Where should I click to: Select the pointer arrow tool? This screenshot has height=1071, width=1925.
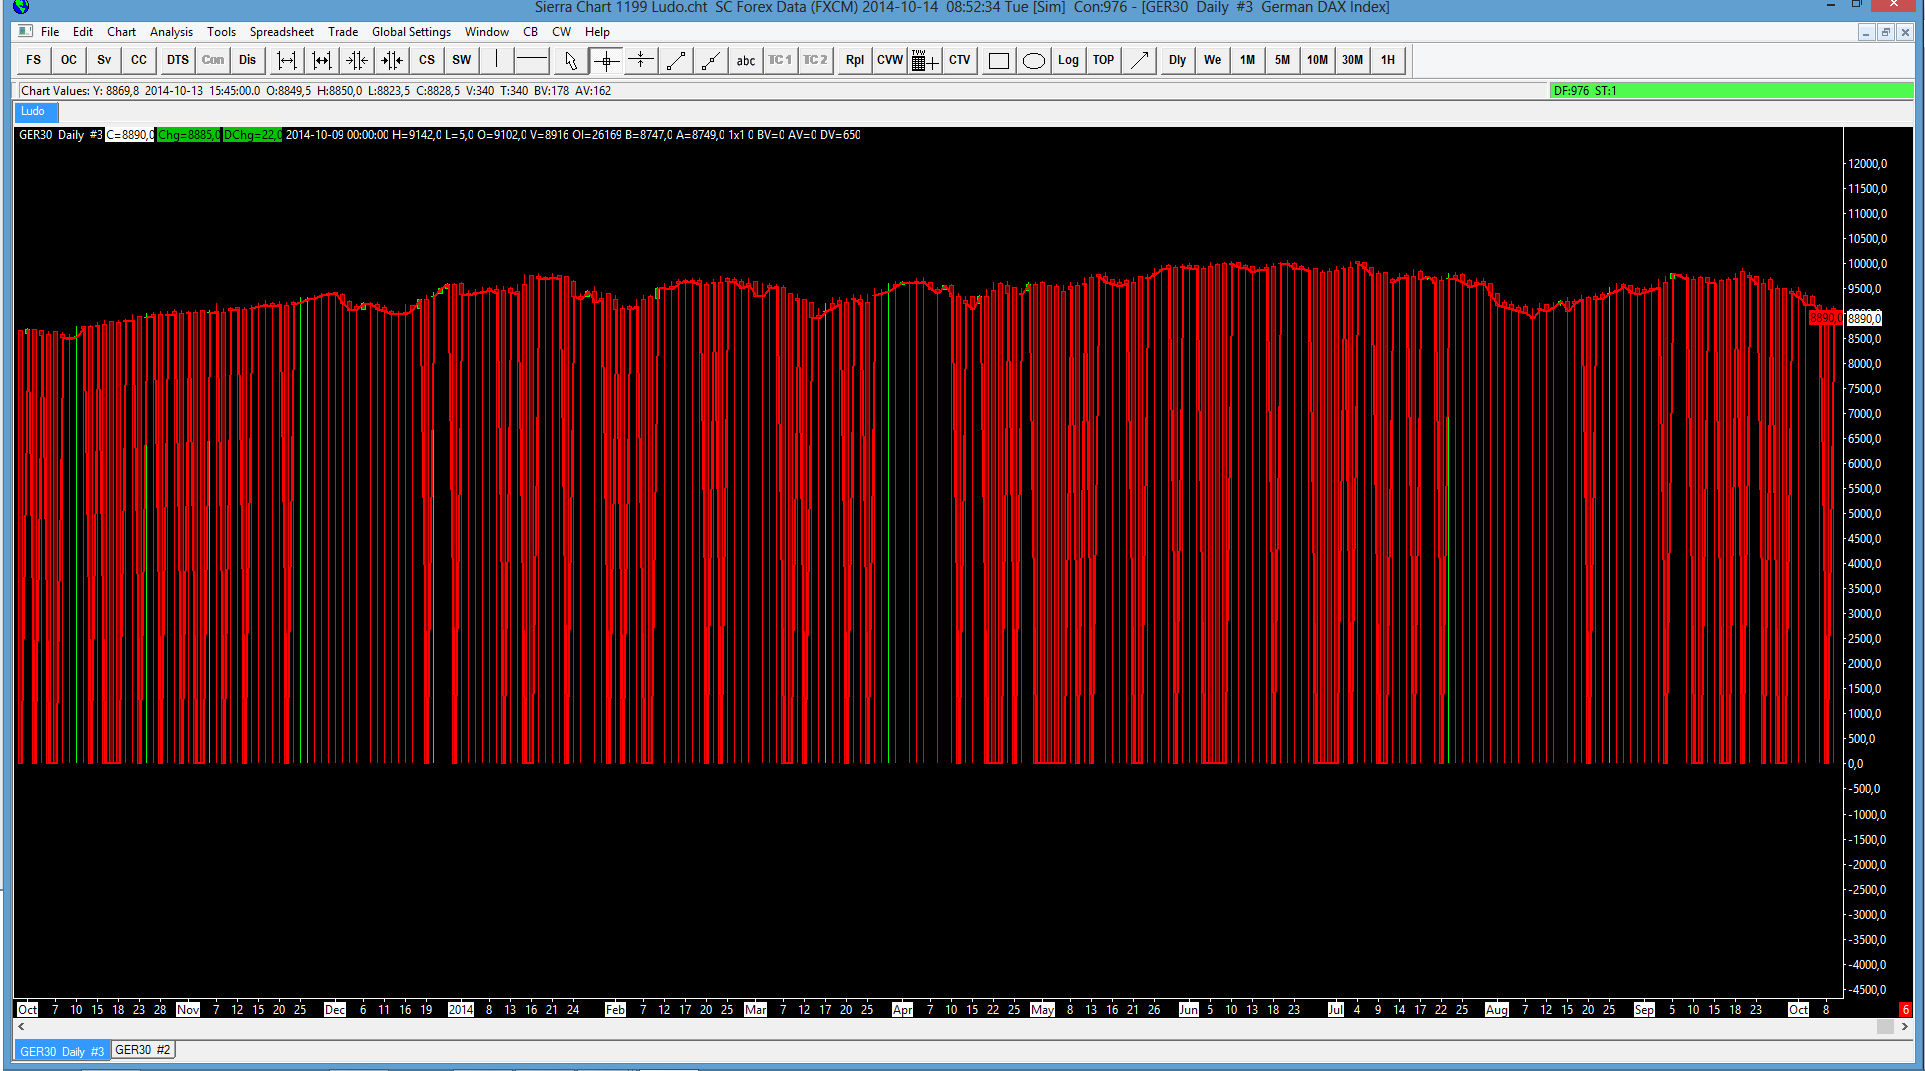[570, 60]
